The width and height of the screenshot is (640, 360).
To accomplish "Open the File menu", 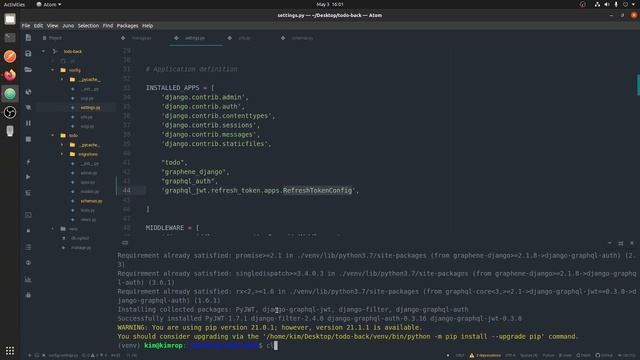I will pyautogui.click(x=26, y=26).
